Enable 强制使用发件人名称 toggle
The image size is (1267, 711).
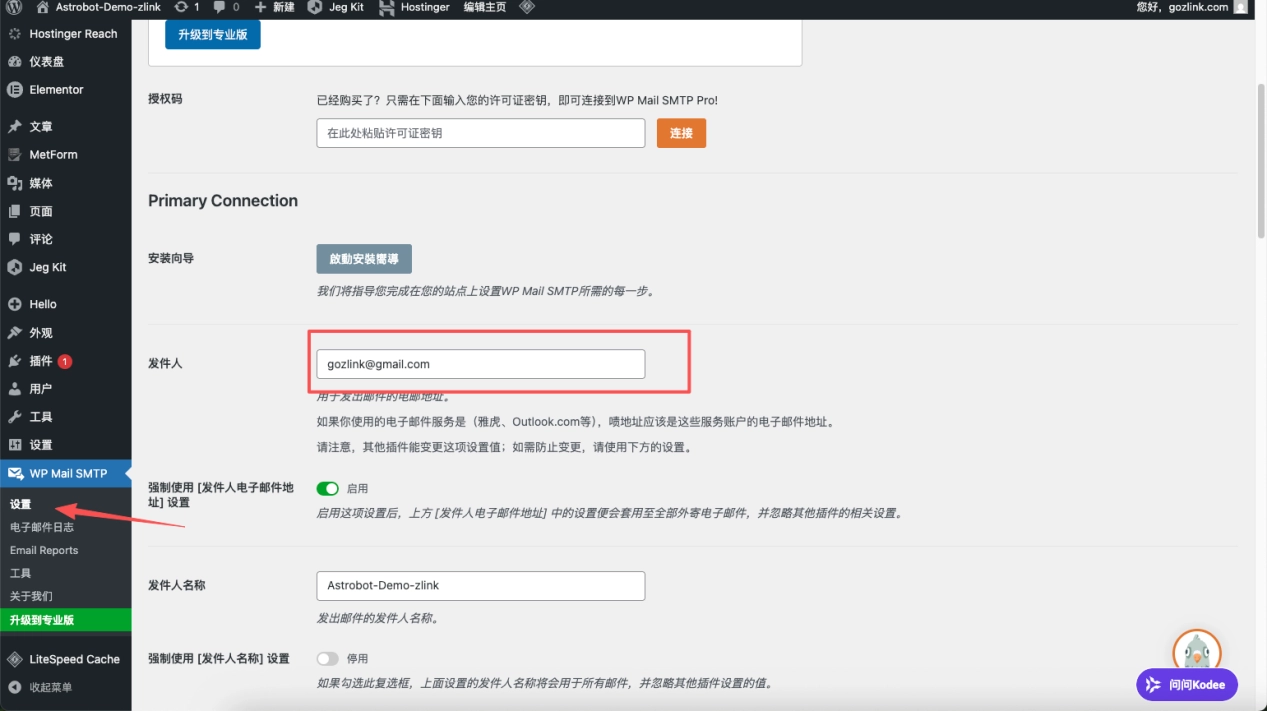(x=328, y=659)
